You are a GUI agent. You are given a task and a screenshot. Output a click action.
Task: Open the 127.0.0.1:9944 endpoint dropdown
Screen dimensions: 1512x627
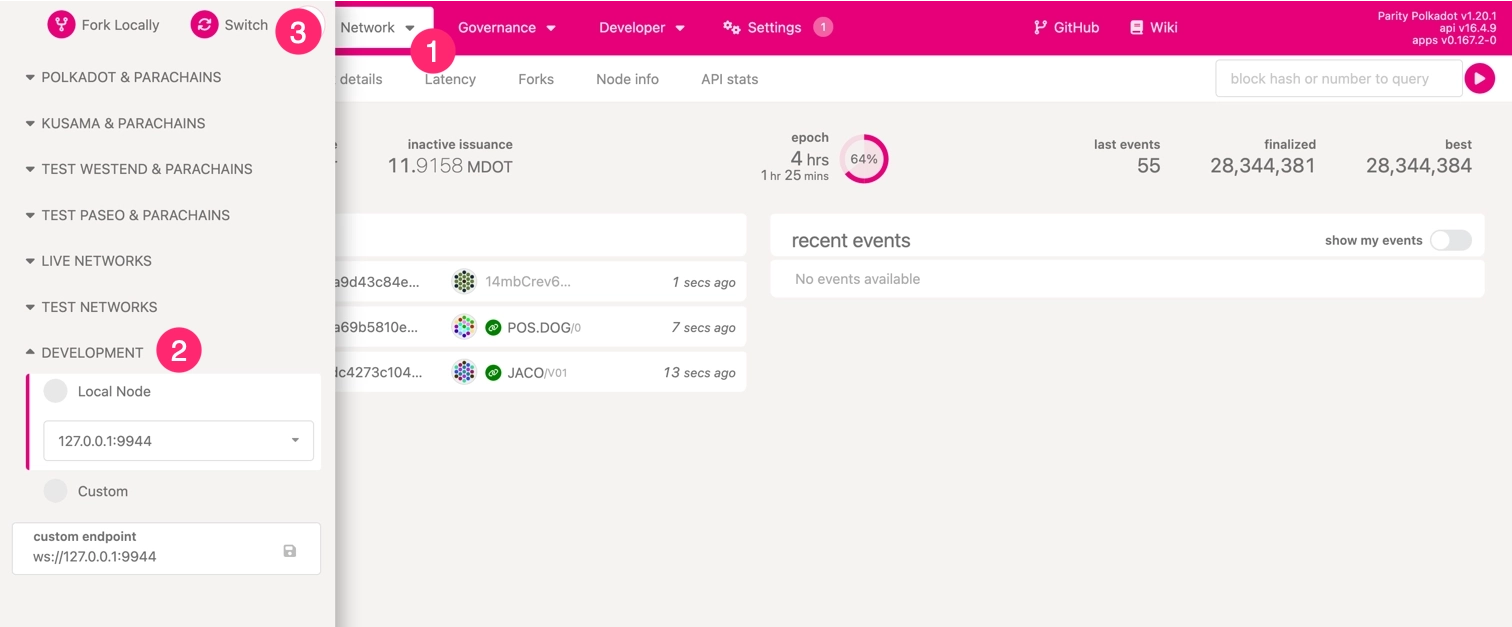tap(178, 441)
